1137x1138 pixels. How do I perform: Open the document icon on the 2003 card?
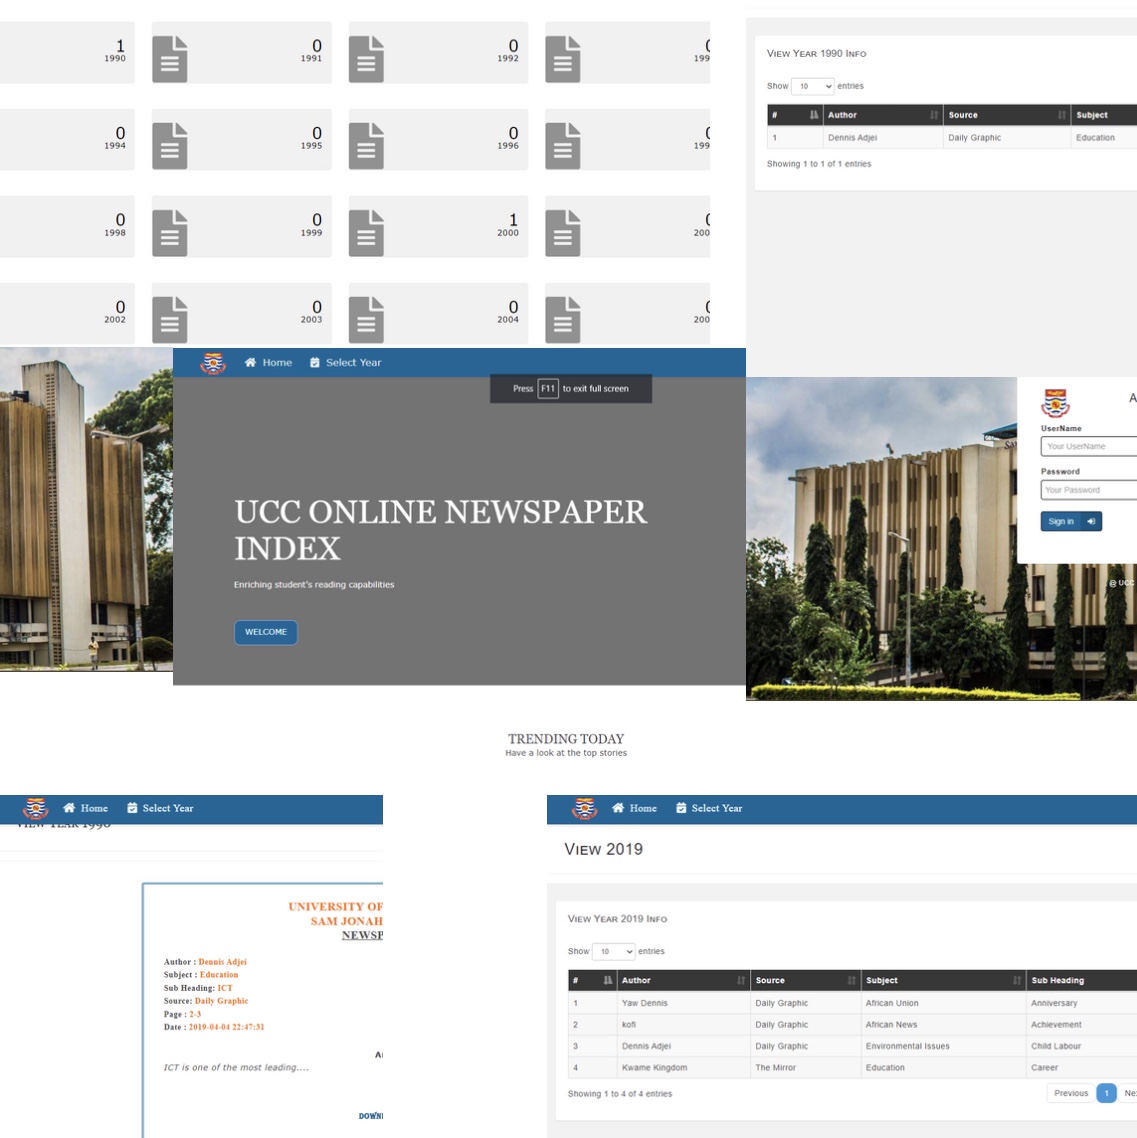click(x=170, y=319)
